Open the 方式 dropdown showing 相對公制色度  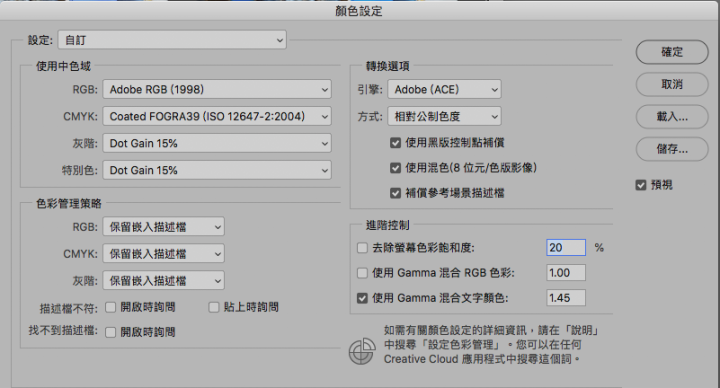[x=444, y=116]
